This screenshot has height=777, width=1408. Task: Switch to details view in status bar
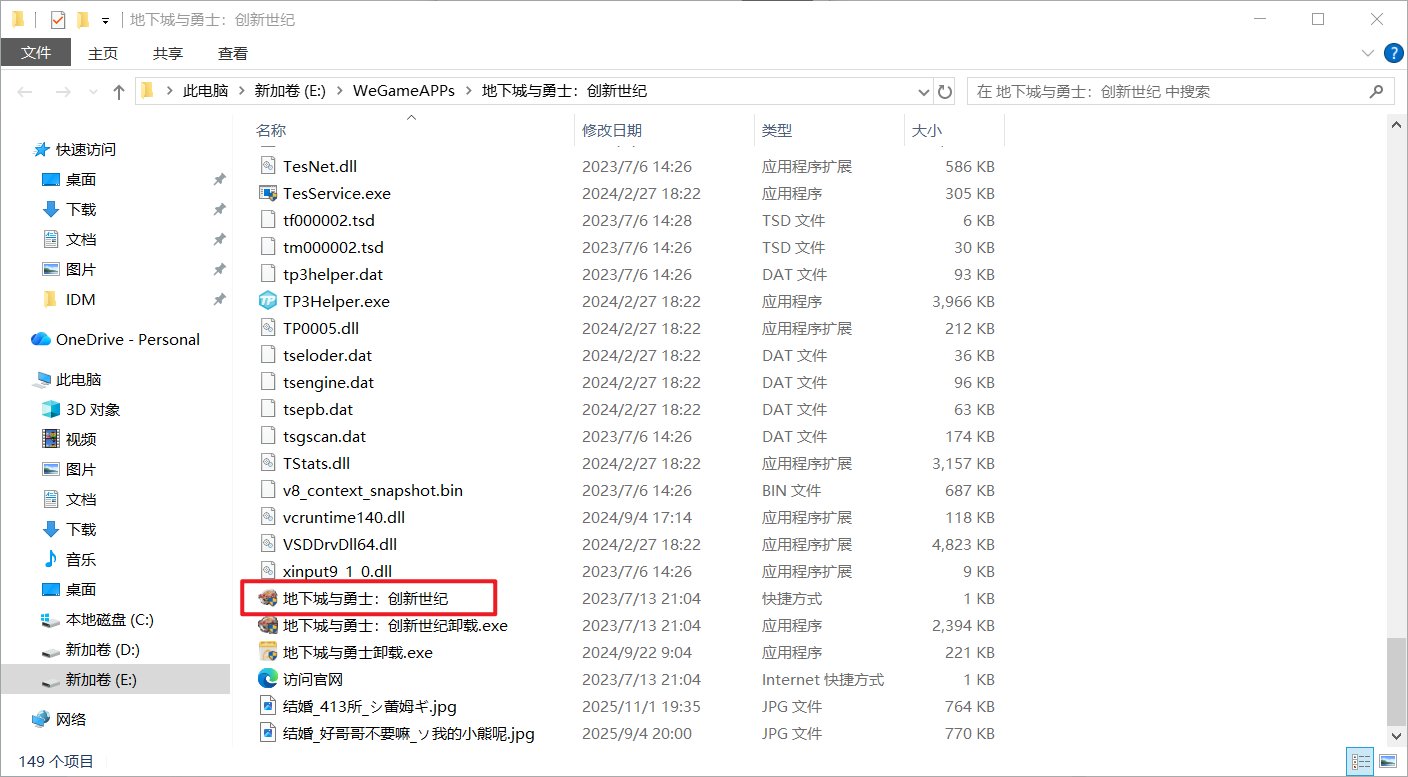1360,762
